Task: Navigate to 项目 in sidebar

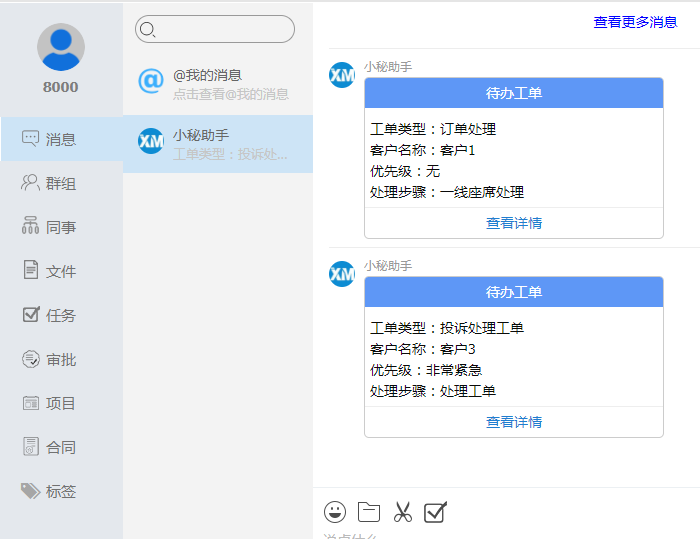Action: (60, 403)
